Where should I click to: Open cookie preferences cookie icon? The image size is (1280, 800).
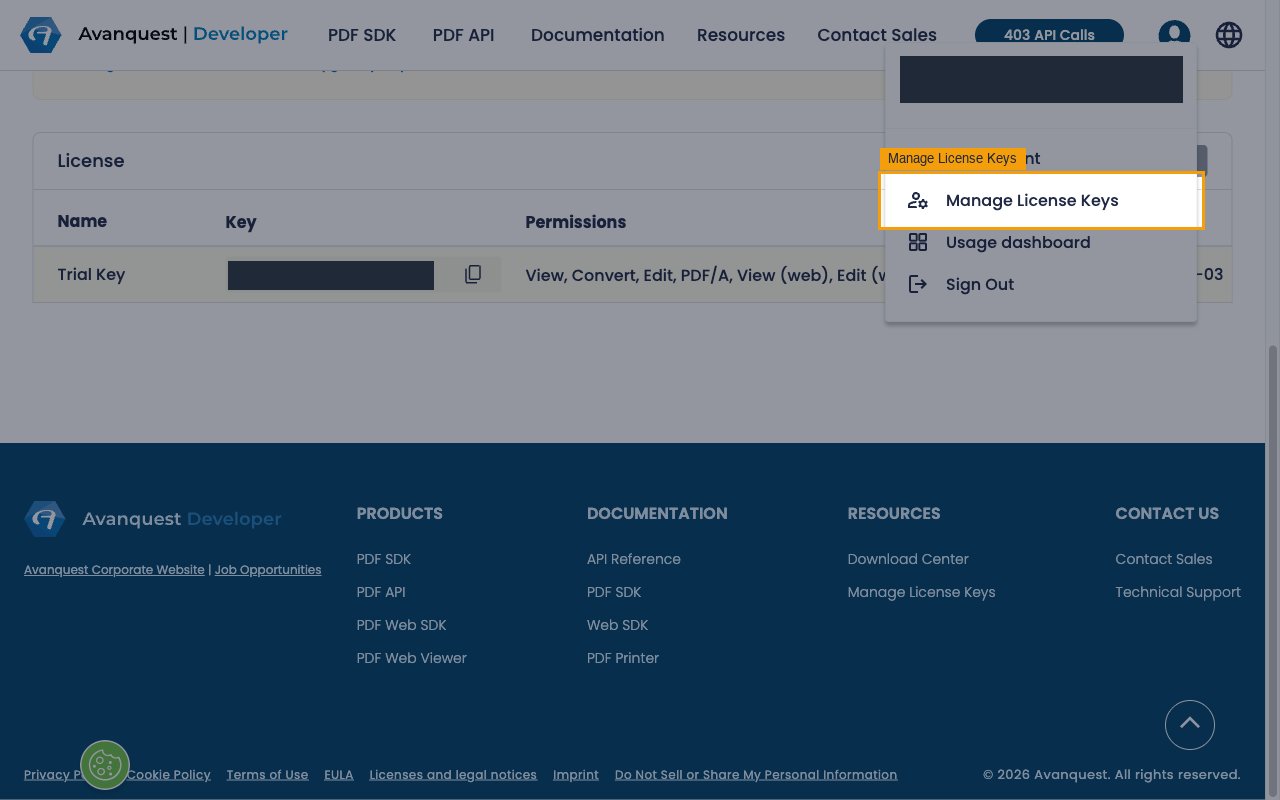point(105,765)
